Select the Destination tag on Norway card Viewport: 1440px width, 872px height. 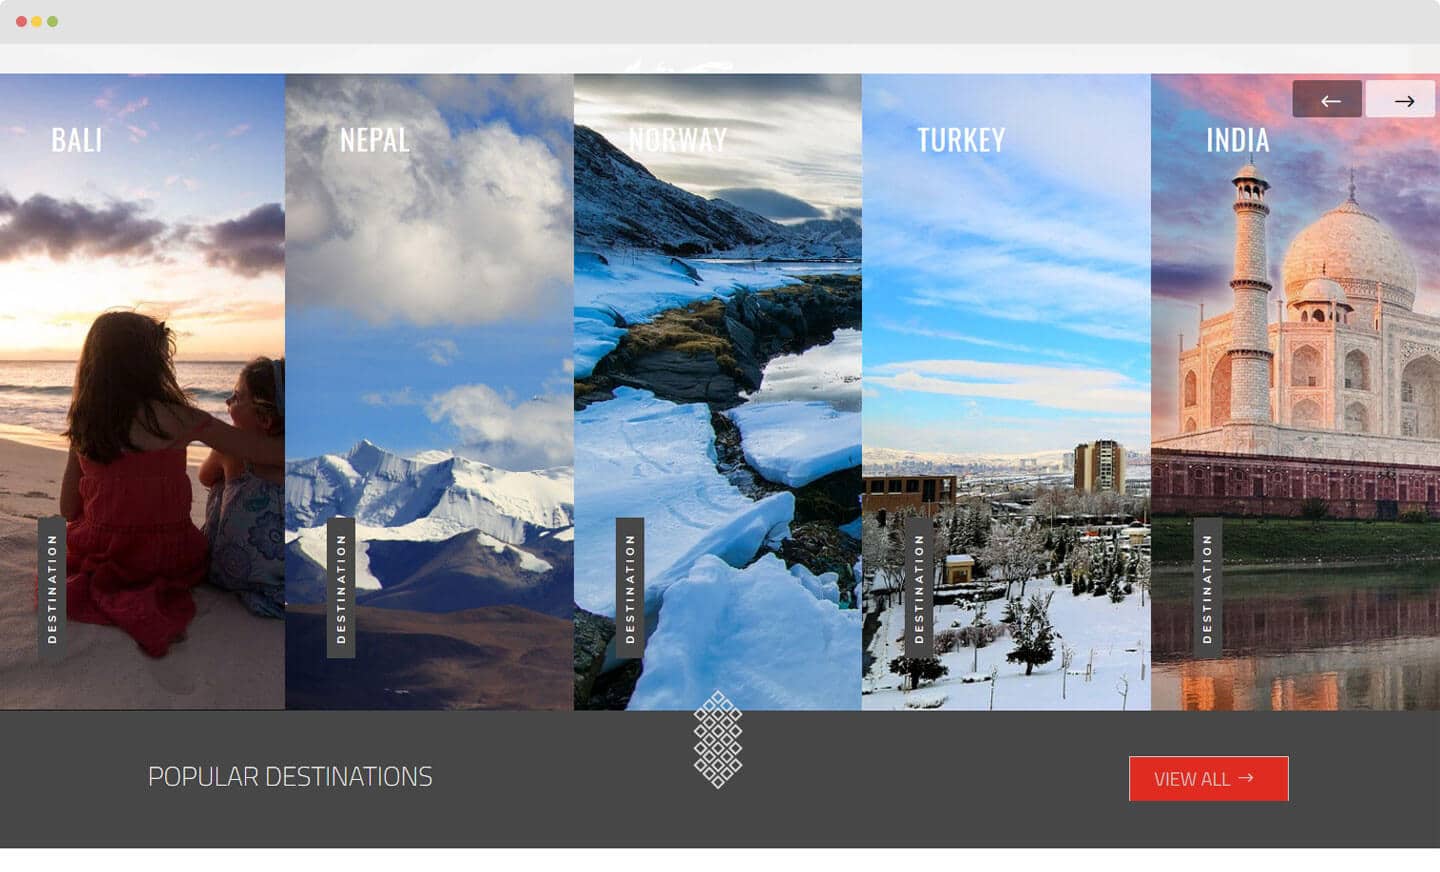point(630,588)
